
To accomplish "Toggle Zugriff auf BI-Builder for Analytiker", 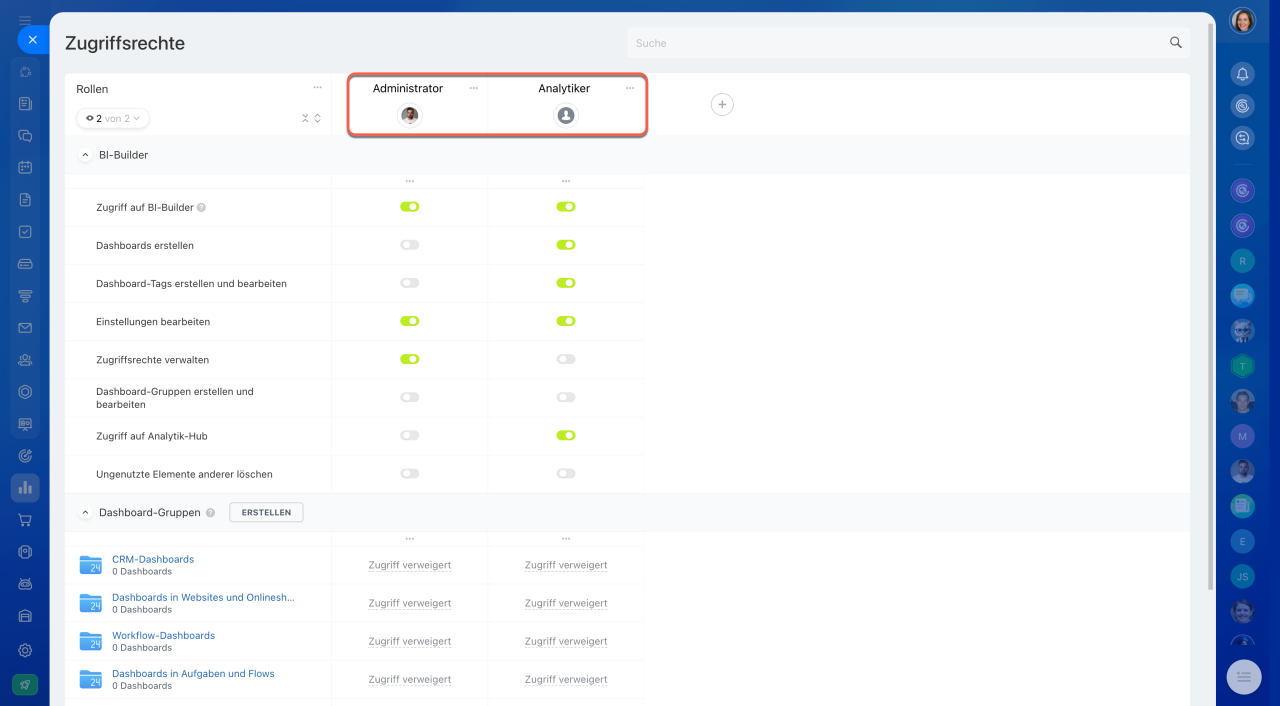I will tap(566, 207).
